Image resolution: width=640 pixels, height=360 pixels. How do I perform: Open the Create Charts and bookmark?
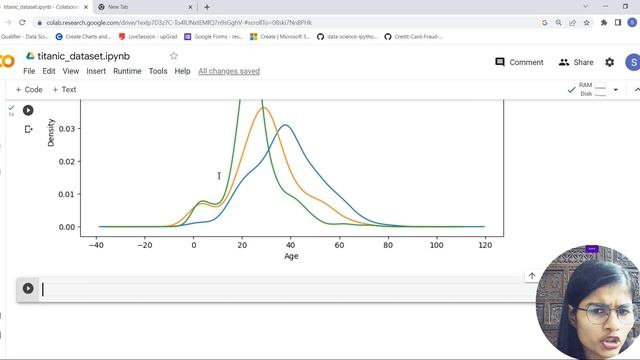click(x=83, y=37)
